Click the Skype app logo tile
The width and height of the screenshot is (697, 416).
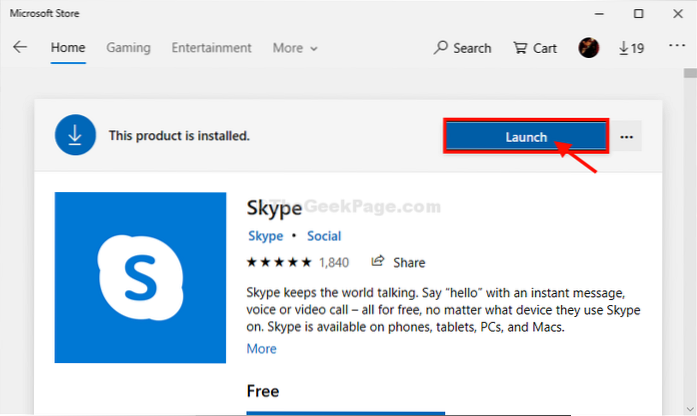[x=140, y=278]
